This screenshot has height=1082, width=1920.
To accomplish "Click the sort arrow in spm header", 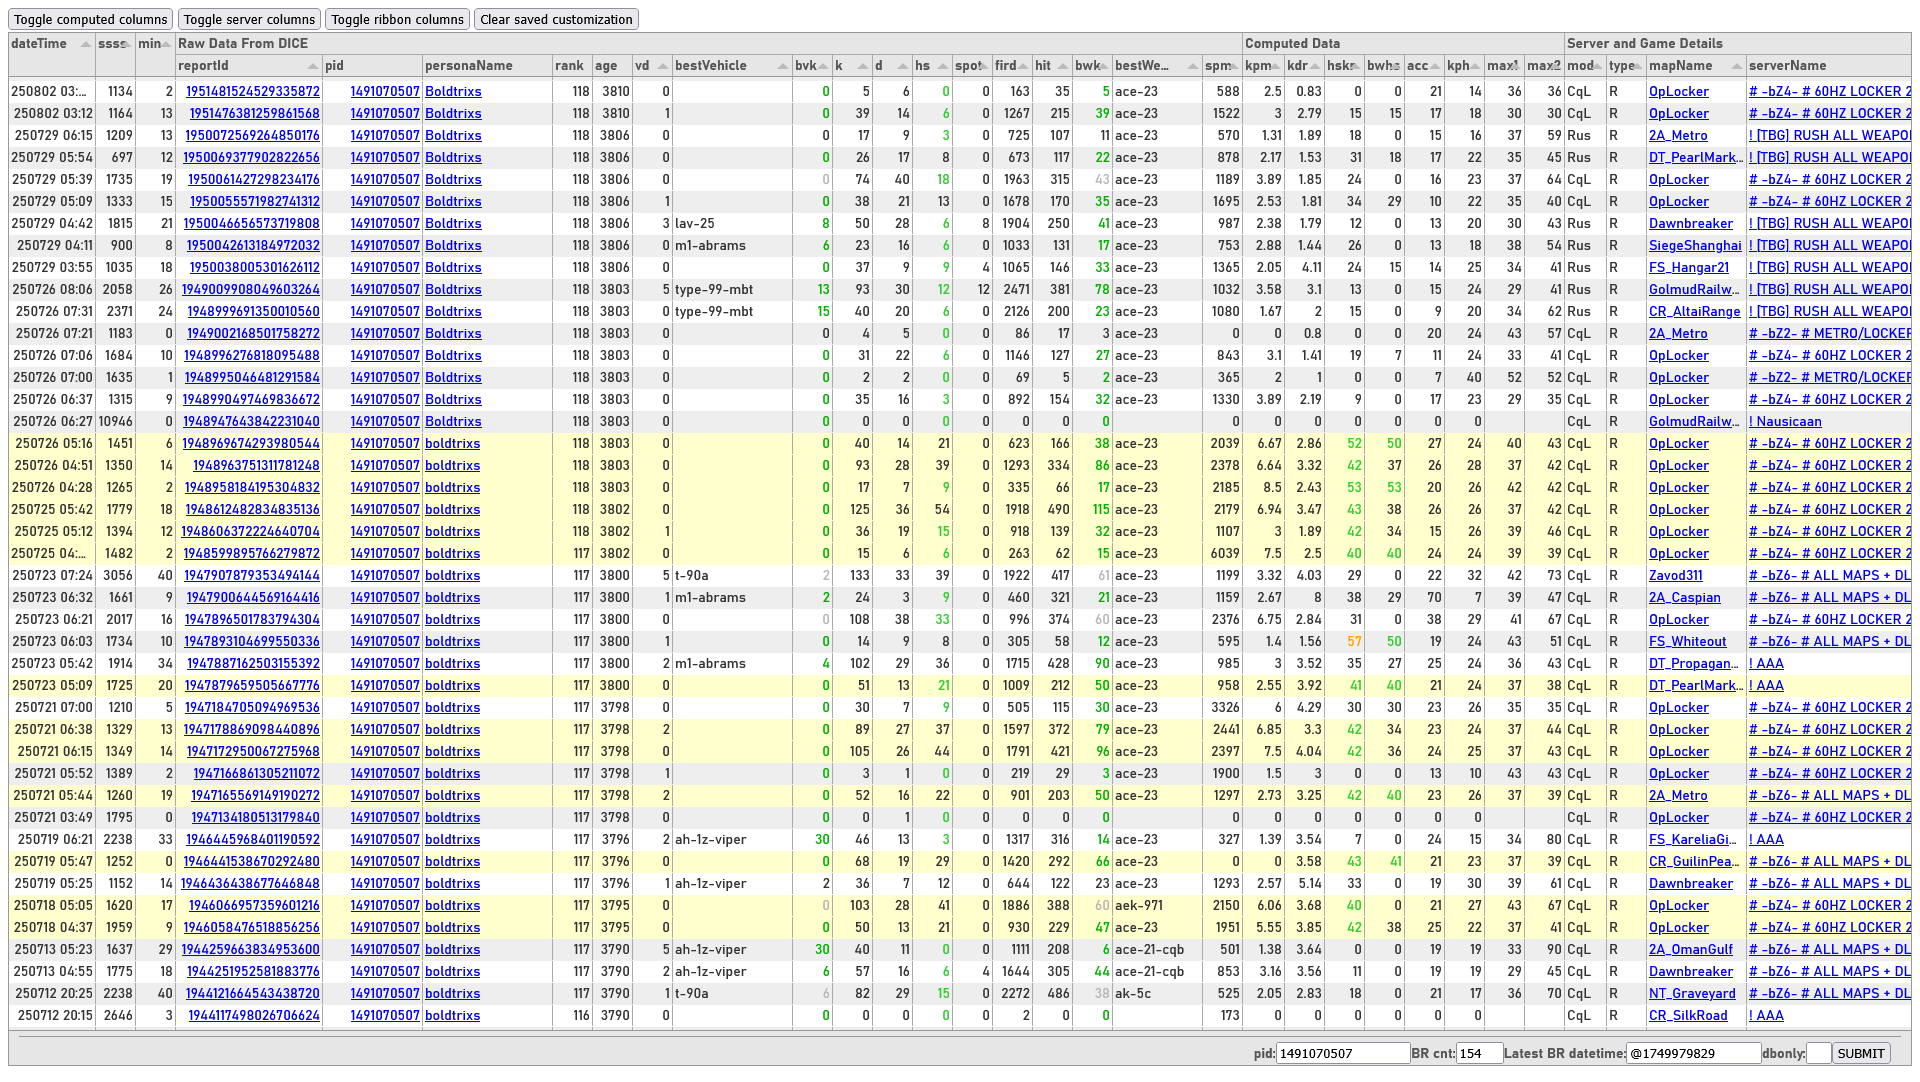I will [x=1234, y=66].
